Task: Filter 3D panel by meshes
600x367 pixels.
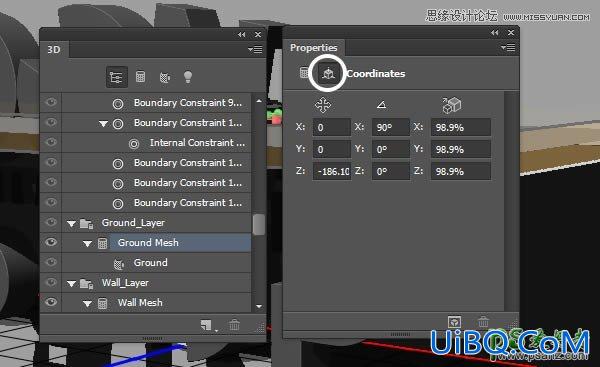Action: pos(140,77)
